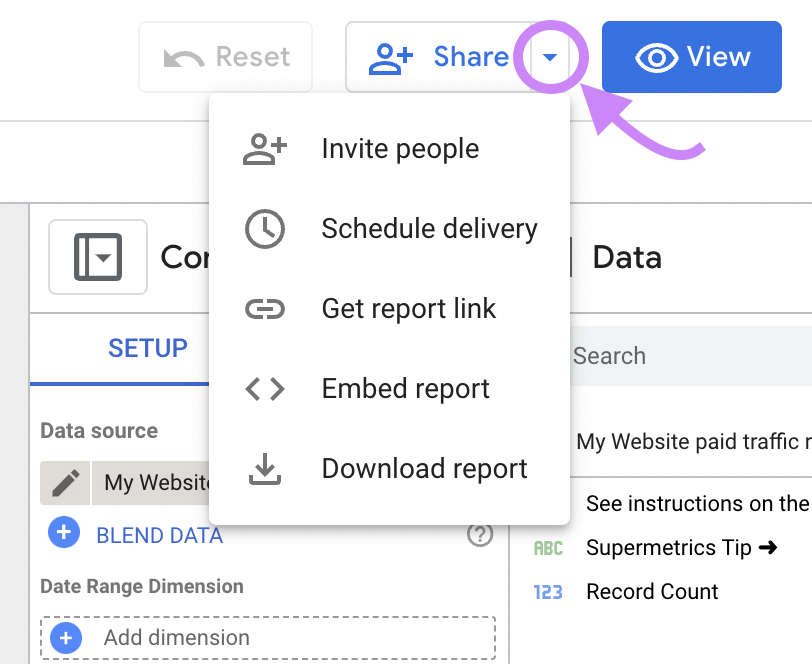812x664 pixels.
Task: Click the BLEND DATA plus control
Action: (x=63, y=532)
